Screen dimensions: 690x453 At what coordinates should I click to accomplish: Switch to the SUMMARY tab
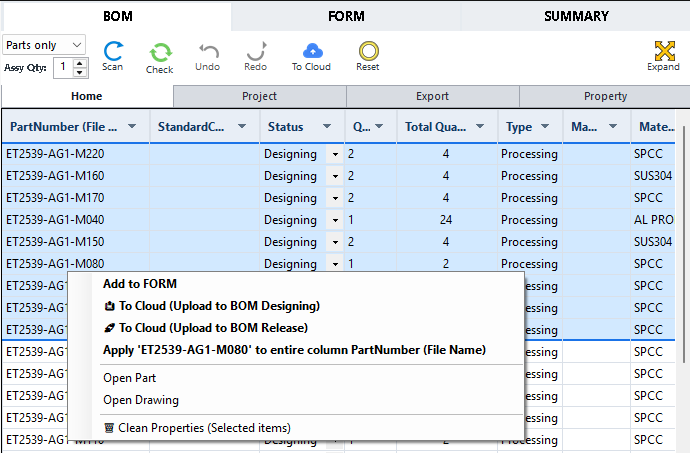pyautogui.click(x=576, y=16)
